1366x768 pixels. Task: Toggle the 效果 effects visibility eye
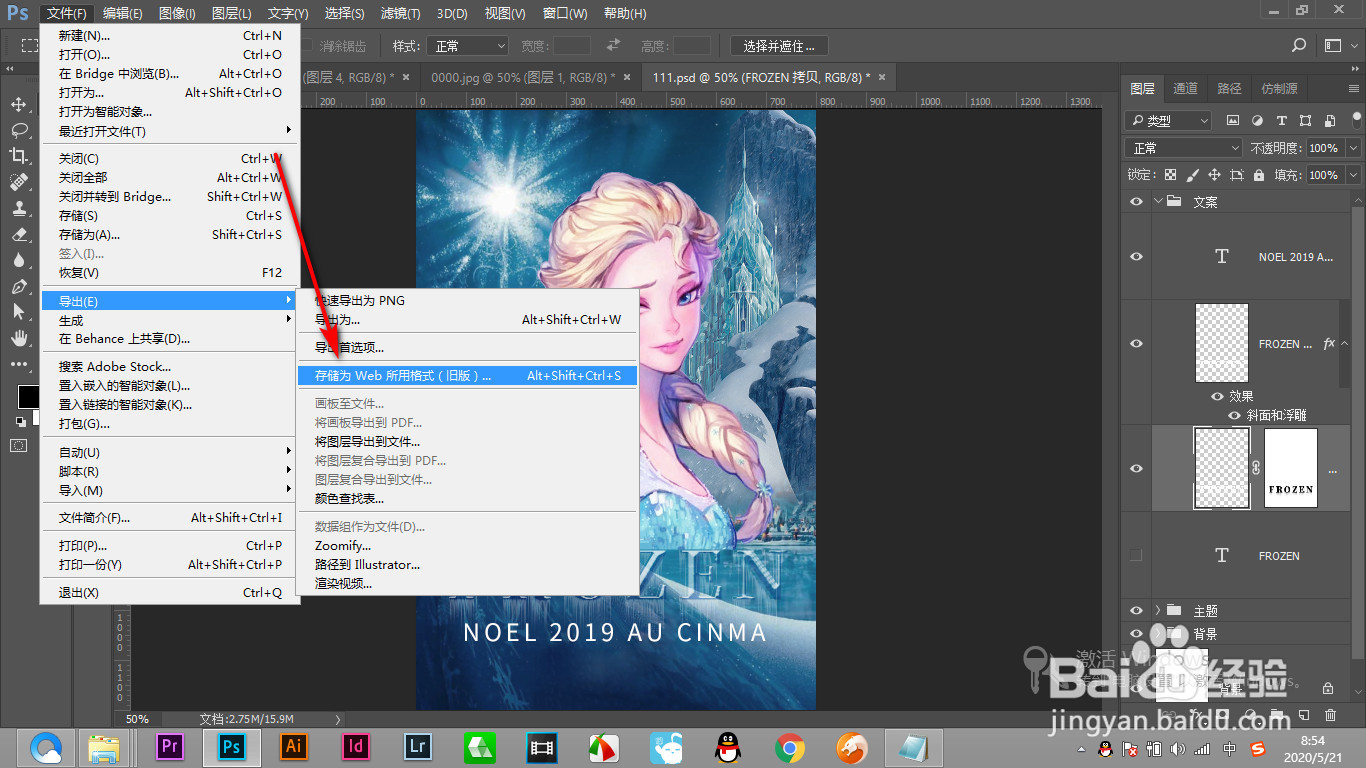coord(1217,396)
